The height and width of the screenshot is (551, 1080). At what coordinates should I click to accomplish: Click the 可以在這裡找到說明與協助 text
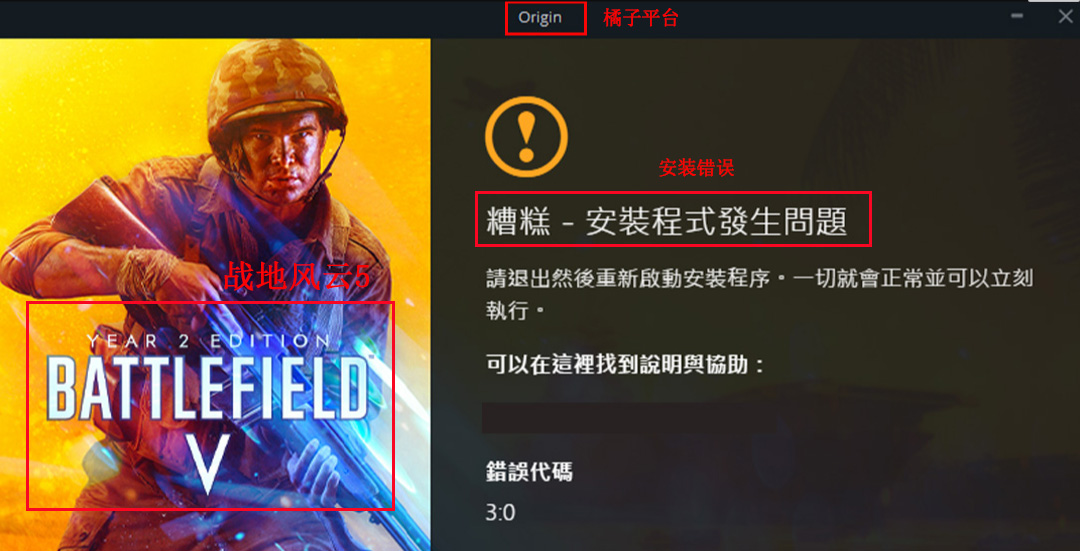tap(625, 364)
